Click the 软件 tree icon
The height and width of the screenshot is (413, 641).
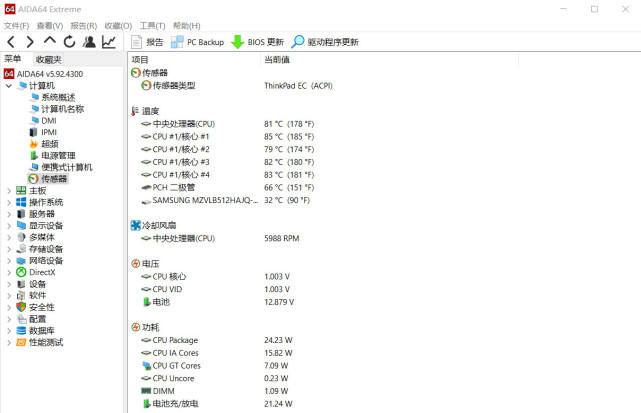click(21, 295)
